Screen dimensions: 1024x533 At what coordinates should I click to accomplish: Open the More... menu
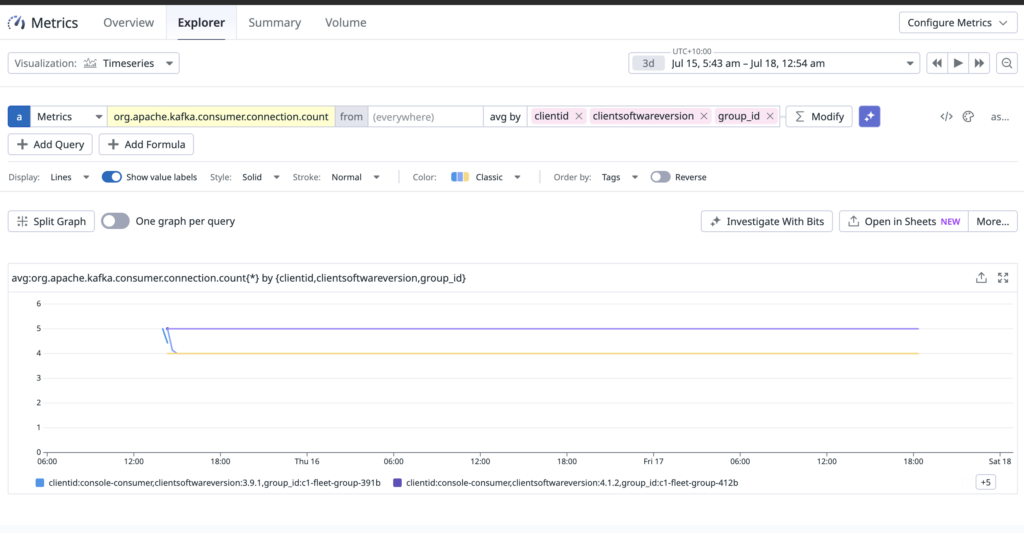tap(993, 221)
